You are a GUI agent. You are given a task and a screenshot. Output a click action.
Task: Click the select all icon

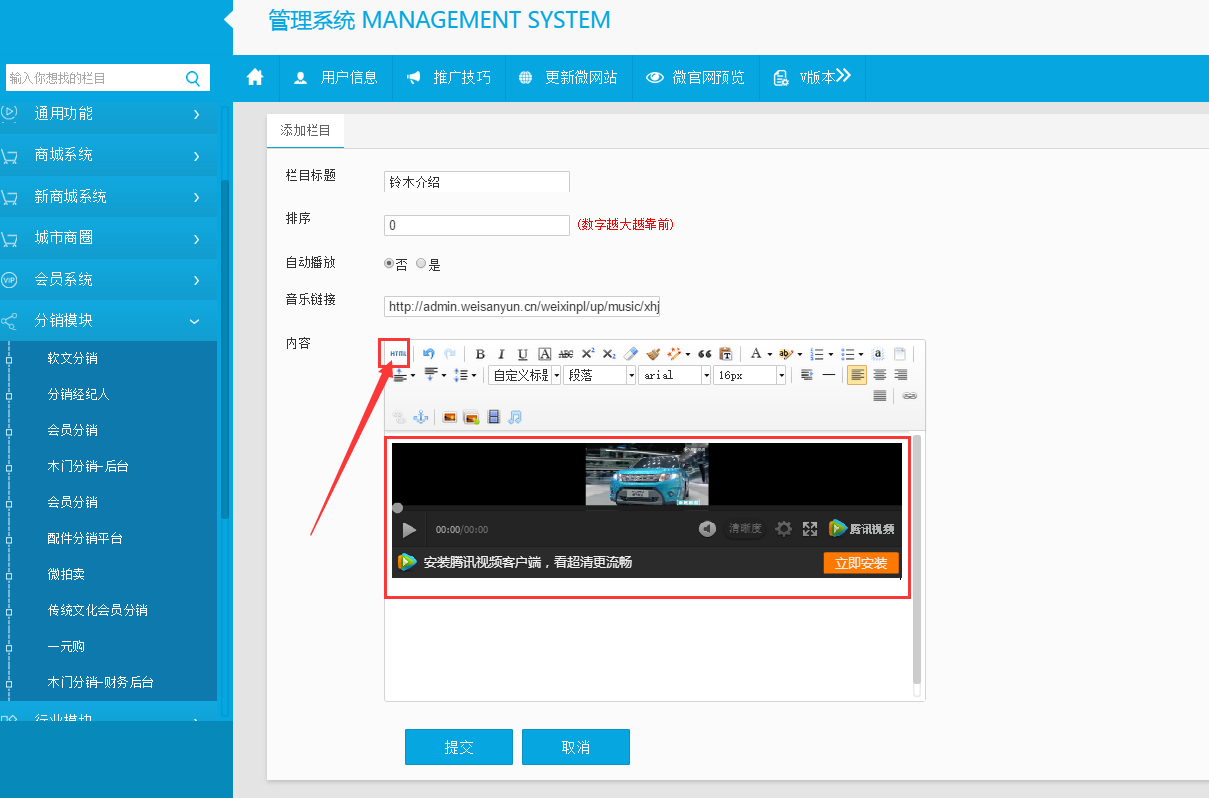pos(878,354)
